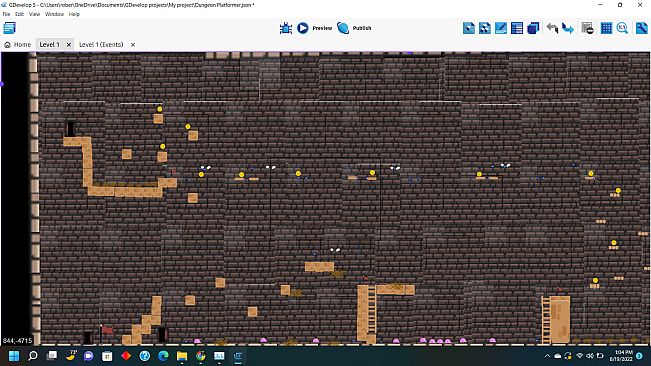Close the Level 1 (Events) tab
Viewport: 651px width, 366px height.
(x=133, y=44)
